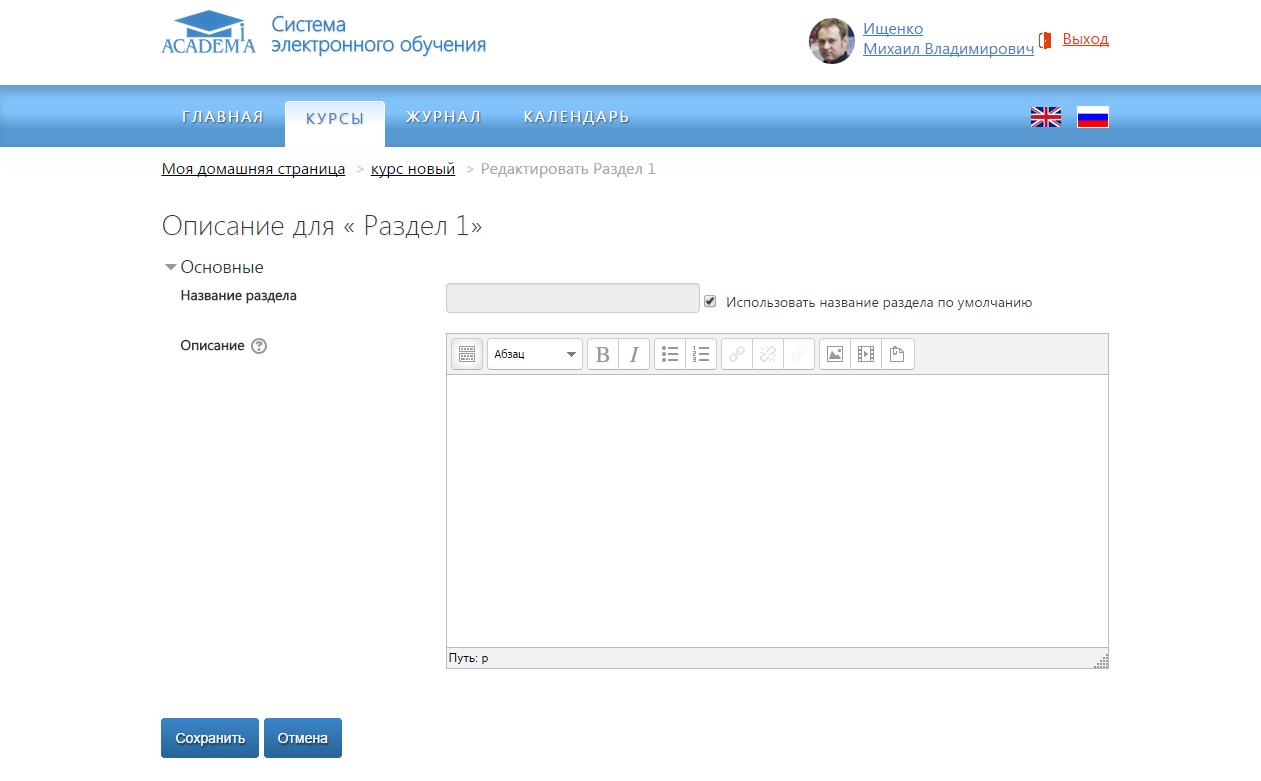Screen dimensions: 1261x781
Task: Click the unlink icon in the toolbar
Action: click(x=768, y=354)
